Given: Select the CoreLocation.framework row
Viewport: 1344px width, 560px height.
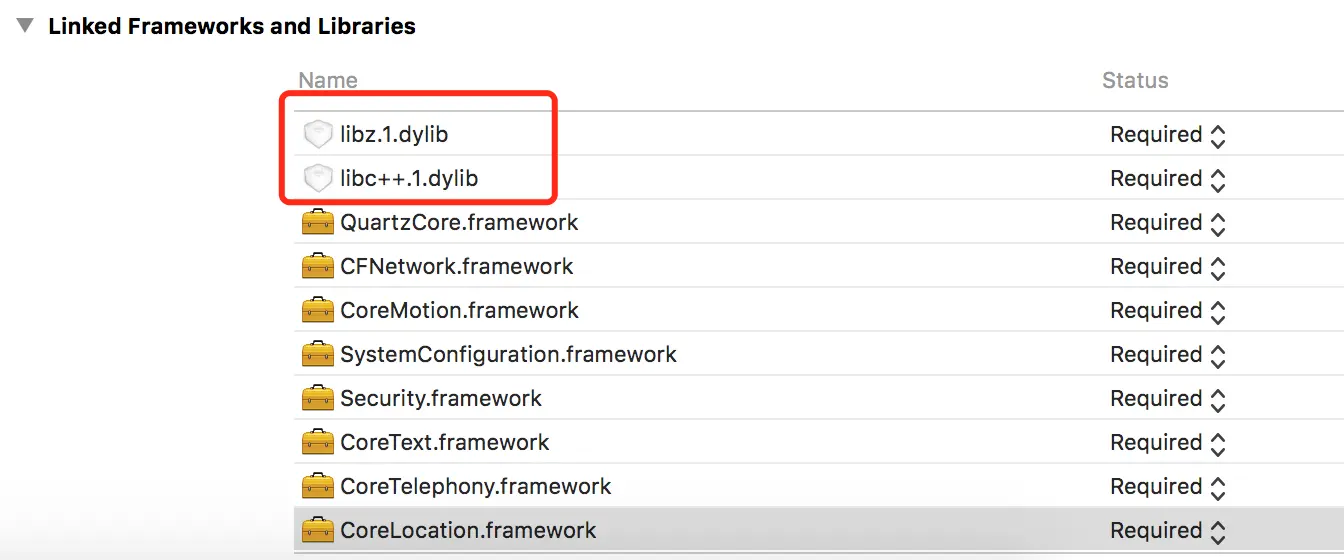Looking at the screenshot, I should 819,530.
